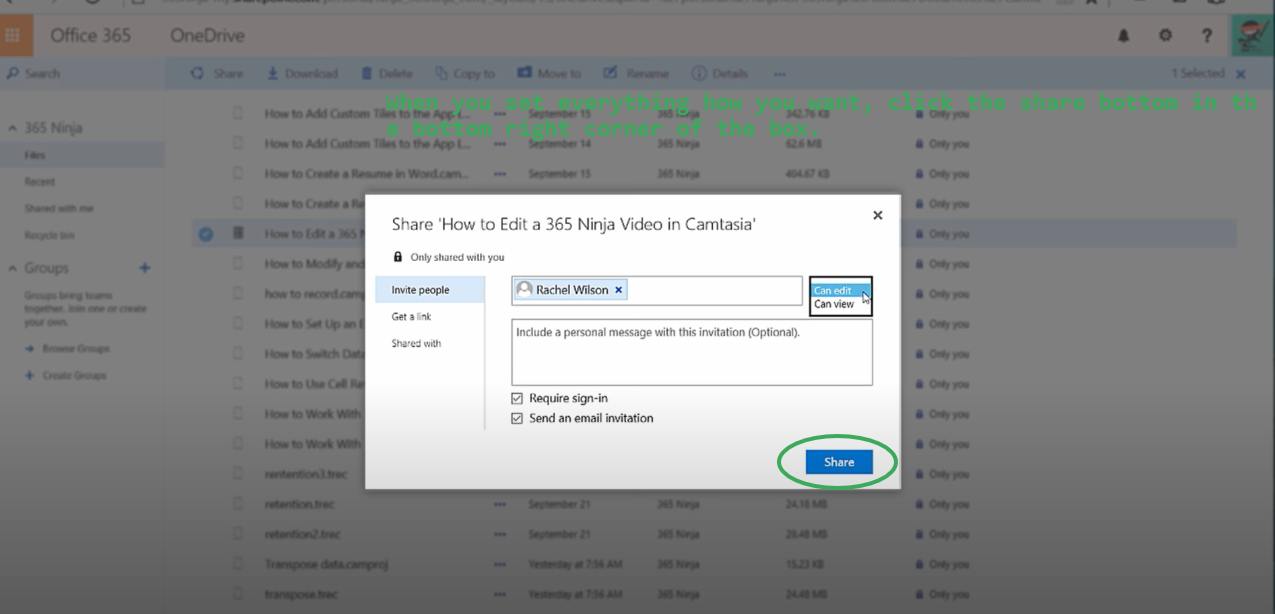This screenshot has width=1275, height=614.
Task: Choose Can edit in the permission dropdown
Action: point(841,291)
